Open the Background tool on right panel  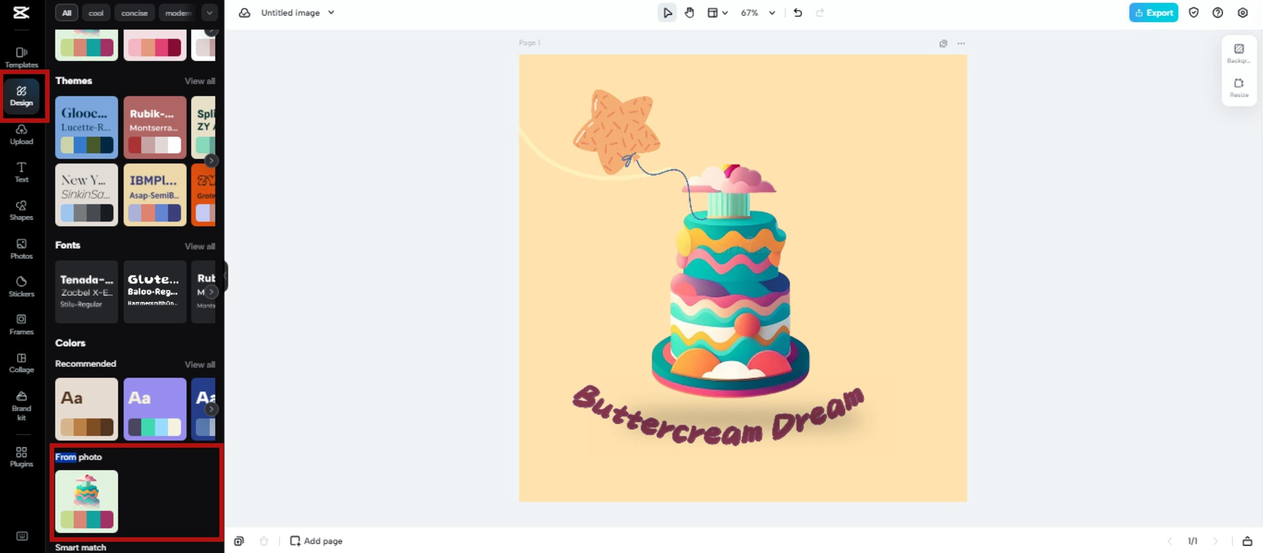coord(1239,53)
